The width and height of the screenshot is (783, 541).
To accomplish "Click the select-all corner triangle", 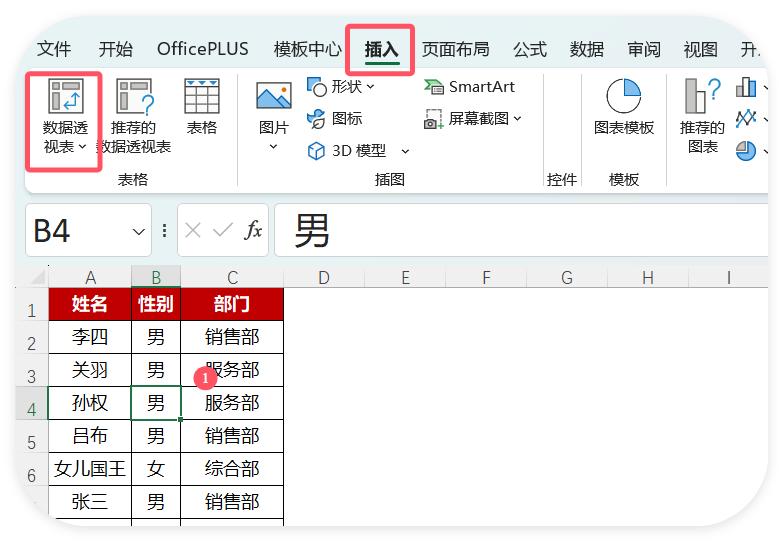I will pos(38,277).
